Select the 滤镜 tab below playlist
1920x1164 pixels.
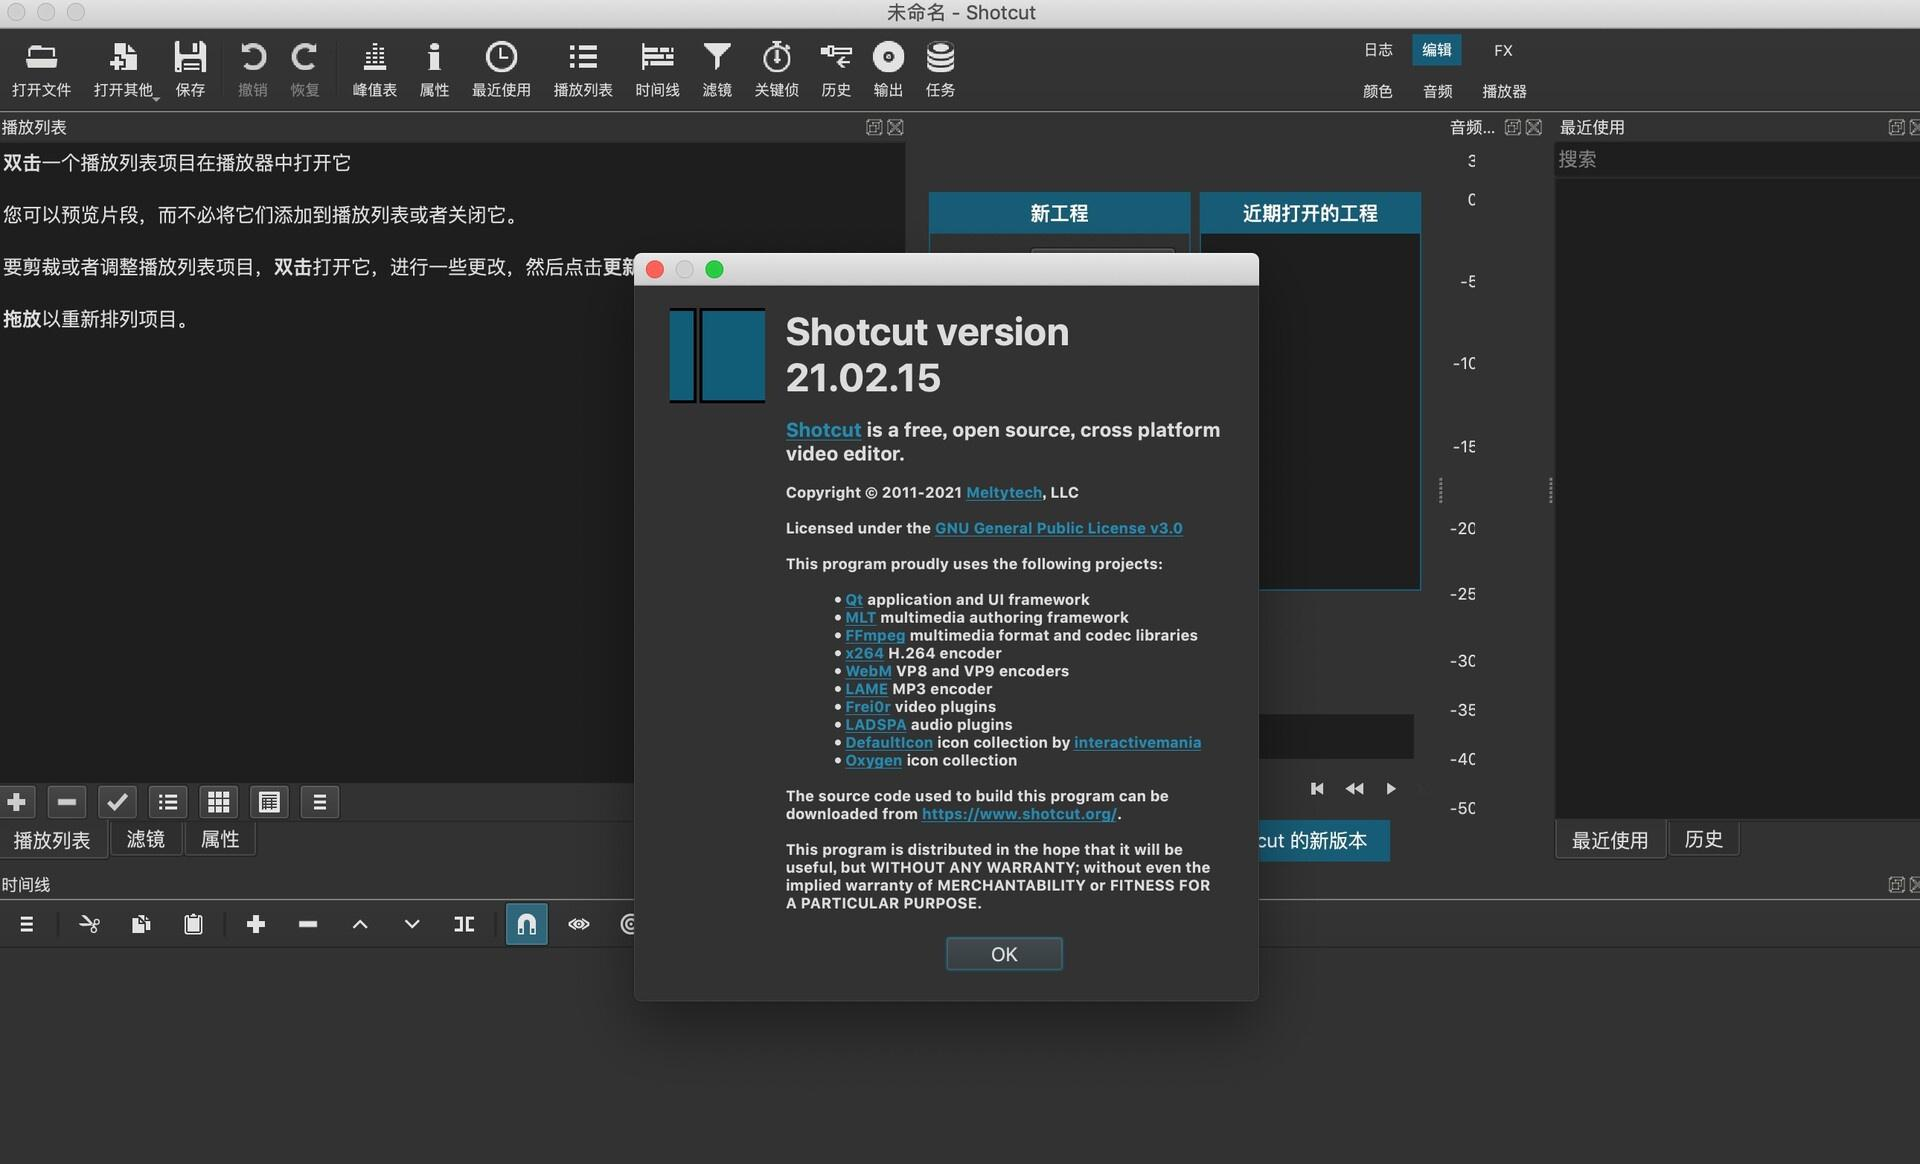(145, 840)
